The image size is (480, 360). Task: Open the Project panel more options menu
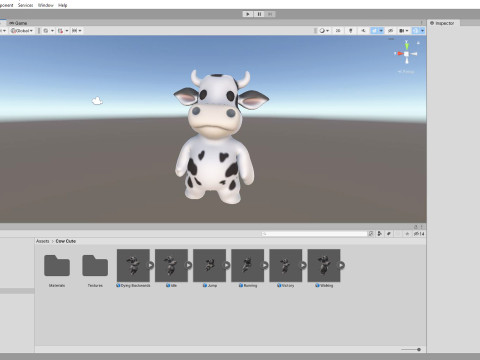click(x=422, y=227)
